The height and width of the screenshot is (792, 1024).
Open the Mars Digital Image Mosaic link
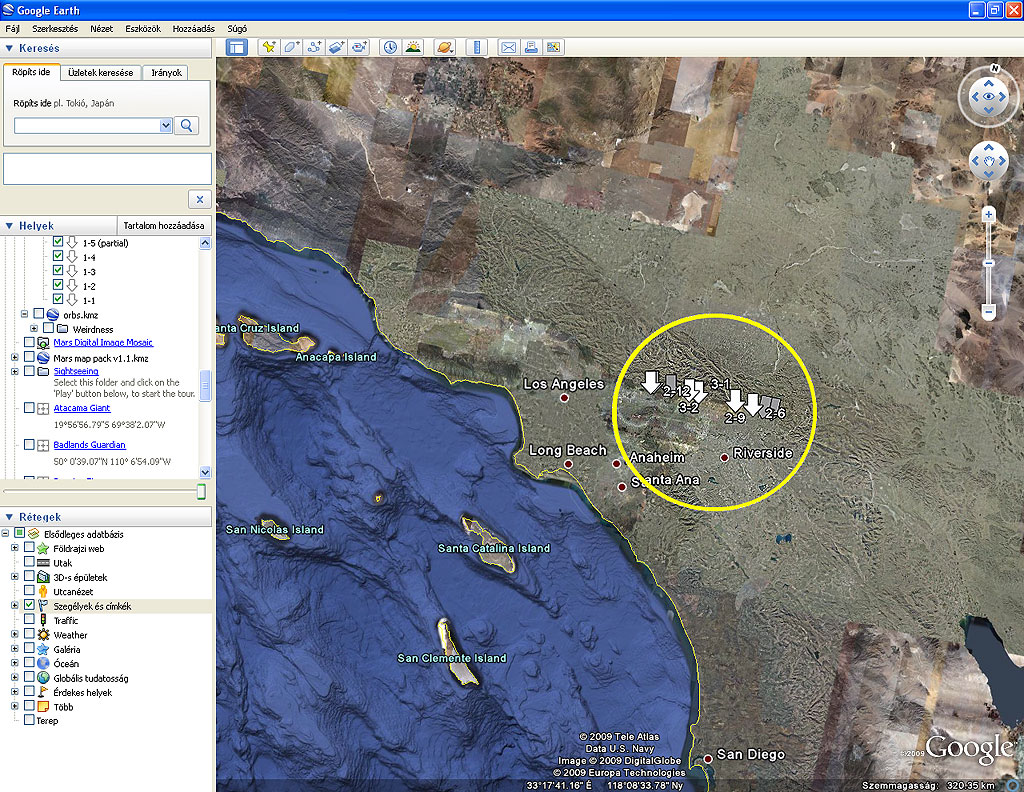tap(103, 342)
